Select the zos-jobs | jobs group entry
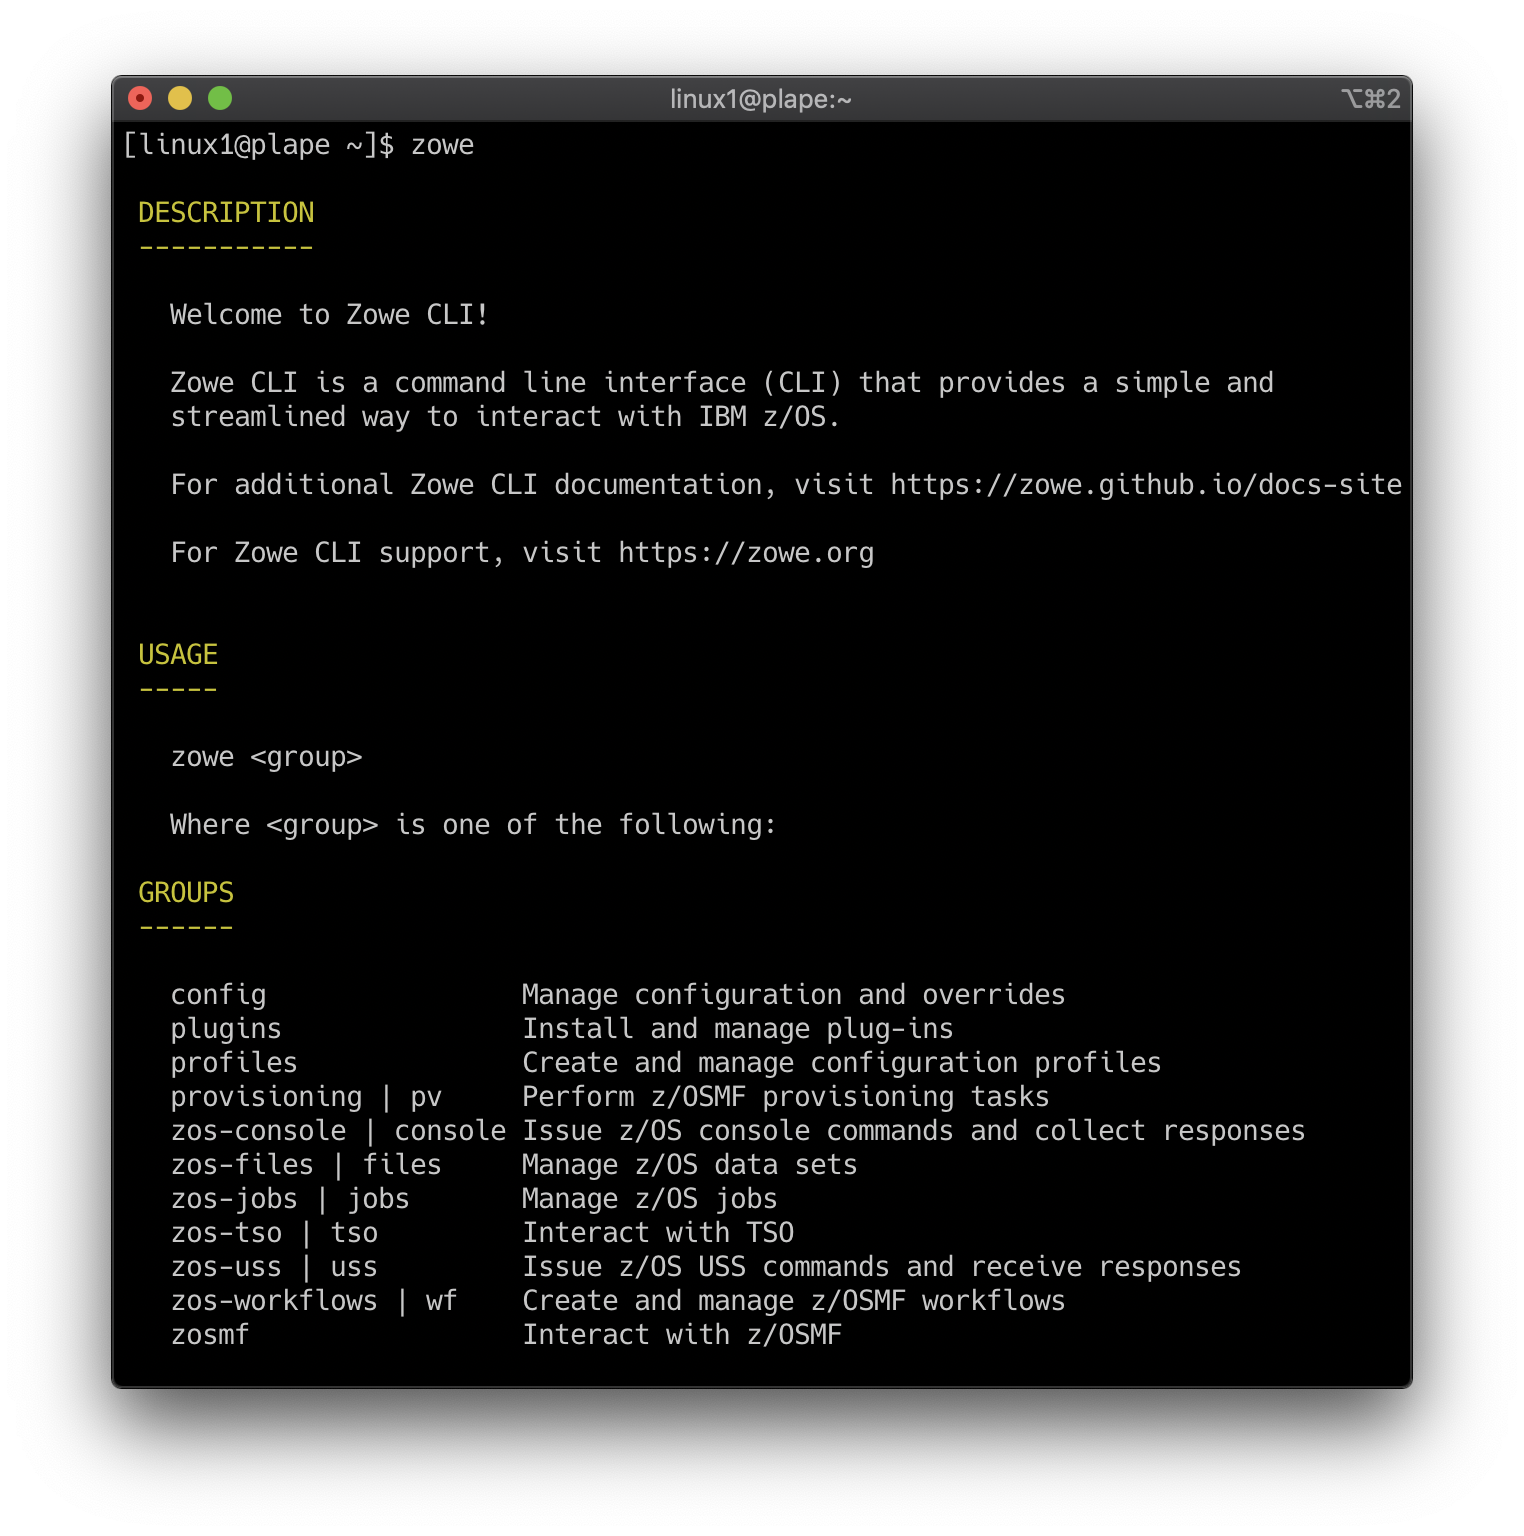This screenshot has height=1536, width=1524. click(x=290, y=1198)
